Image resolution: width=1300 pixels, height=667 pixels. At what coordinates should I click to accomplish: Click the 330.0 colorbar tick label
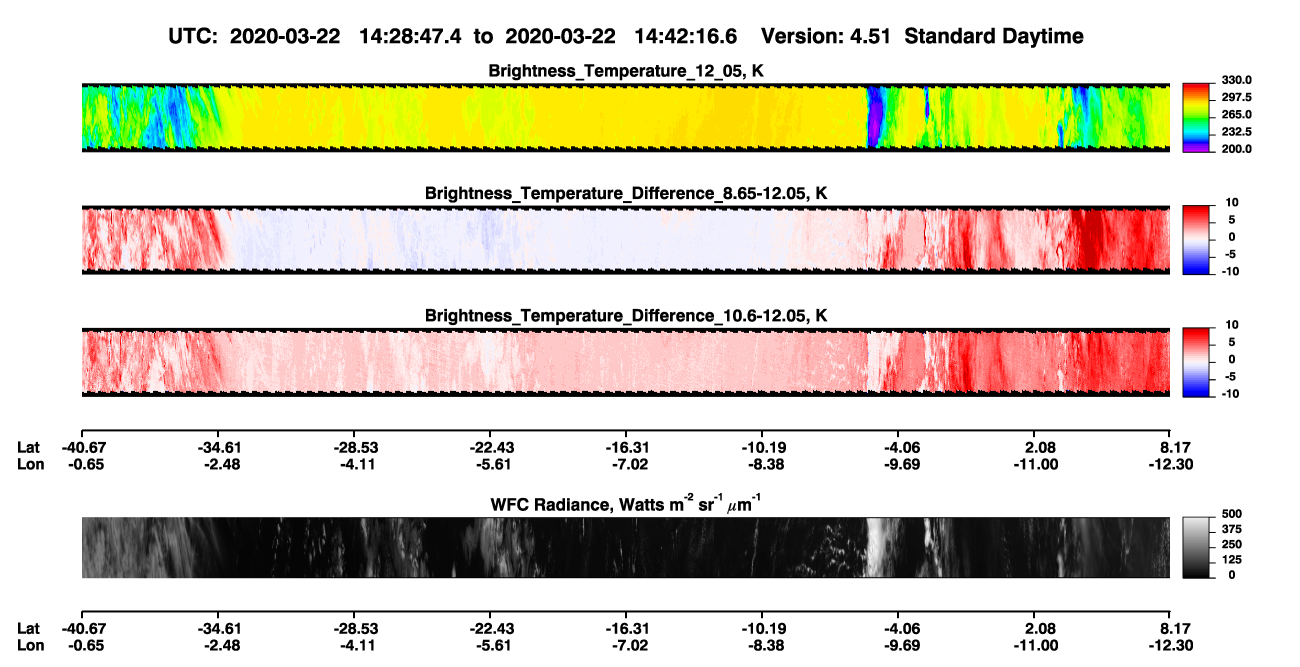[x=1236, y=81]
